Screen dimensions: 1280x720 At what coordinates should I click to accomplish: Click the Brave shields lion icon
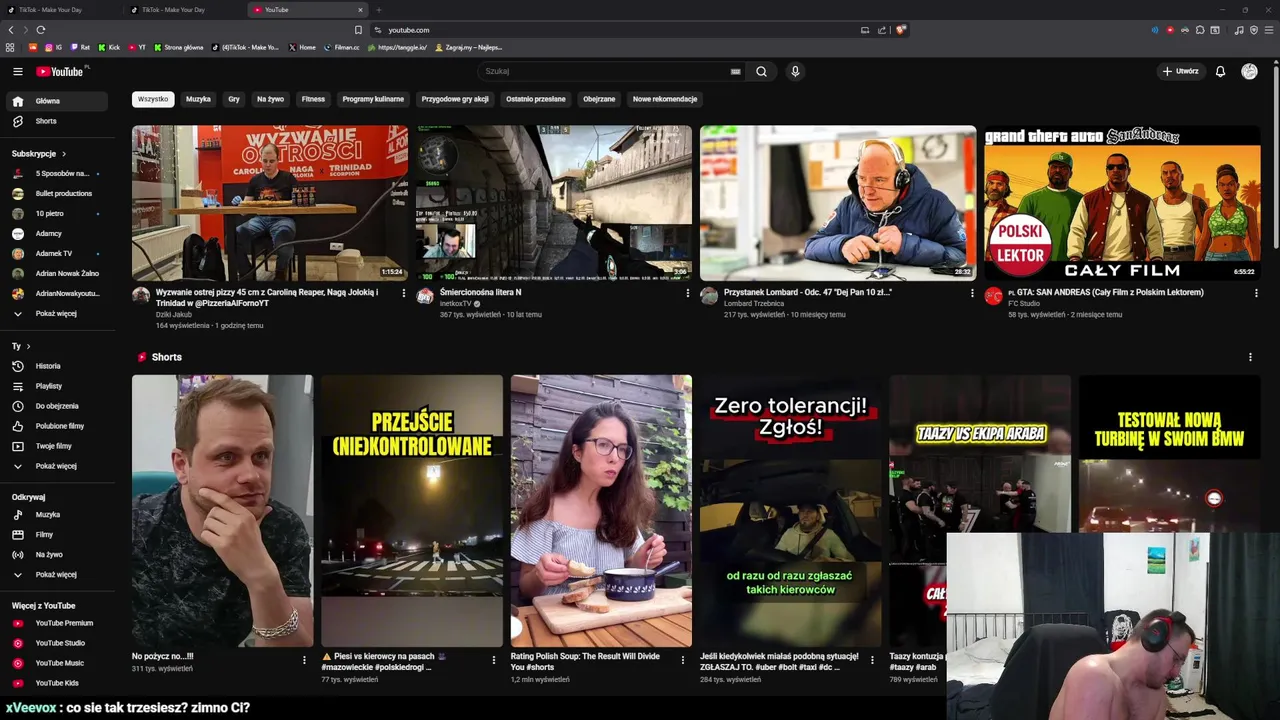(x=900, y=30)
